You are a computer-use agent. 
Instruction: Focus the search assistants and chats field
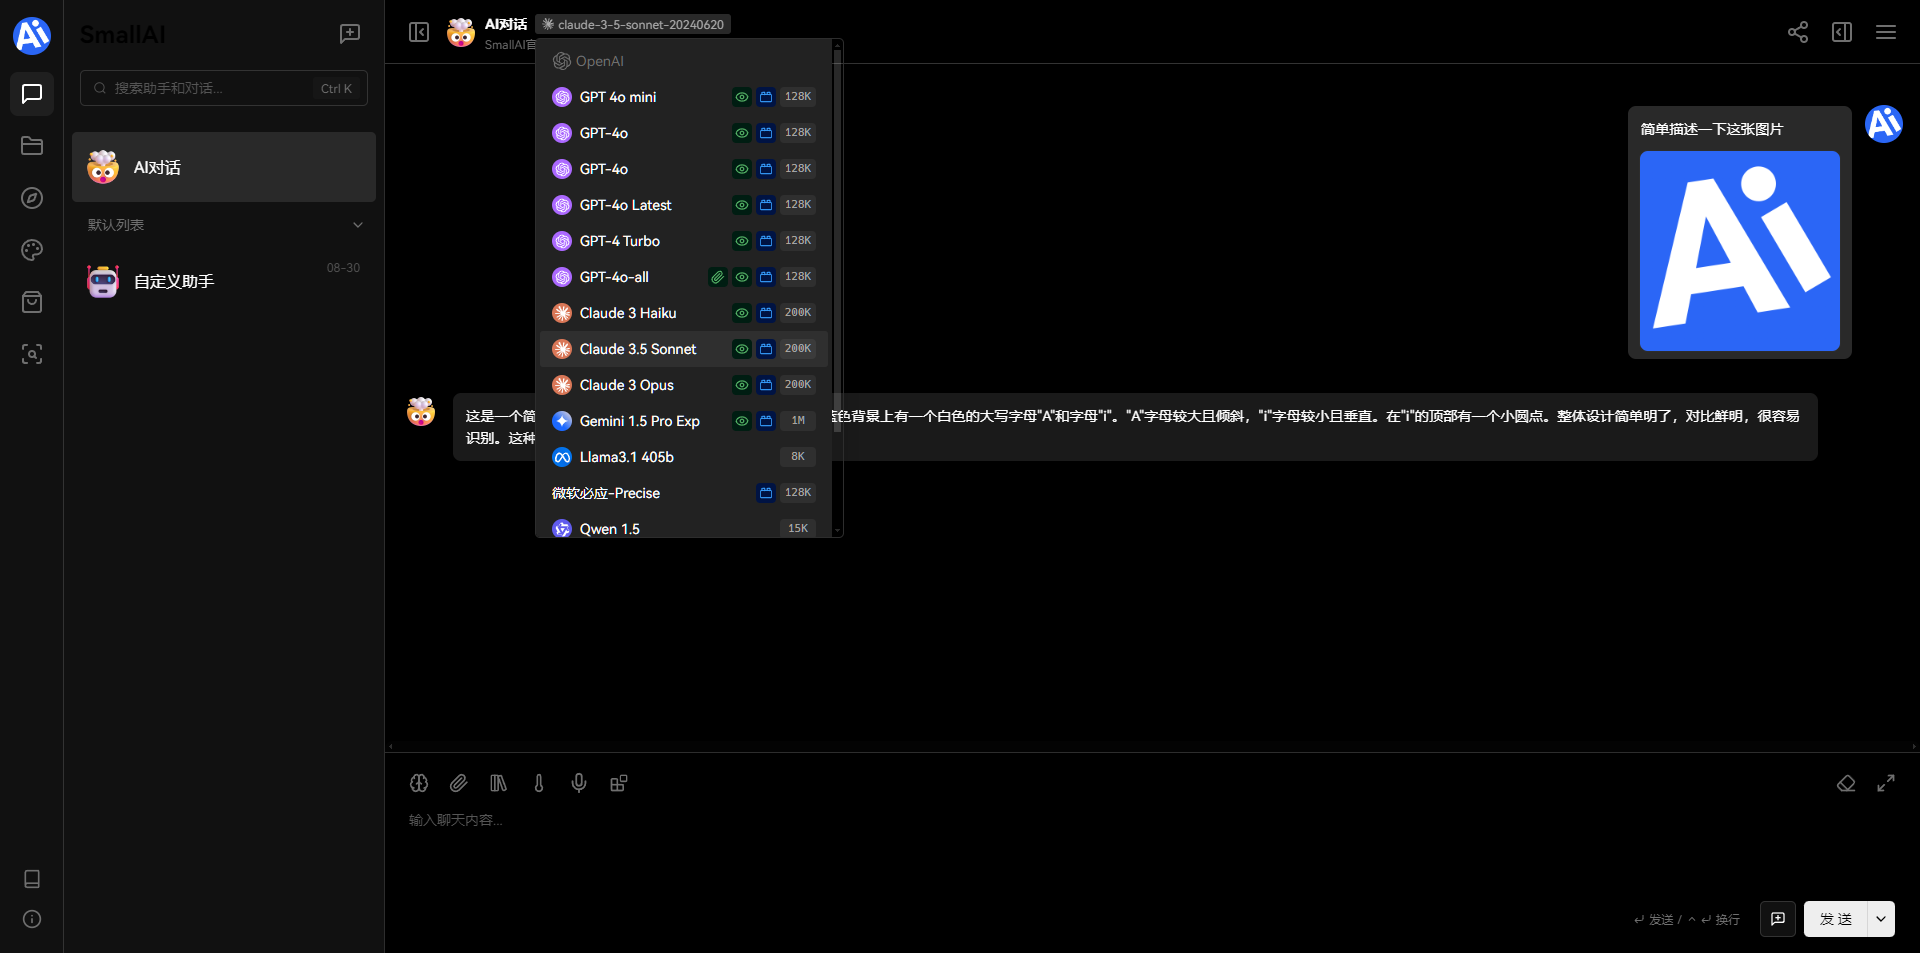click(224, 88)
